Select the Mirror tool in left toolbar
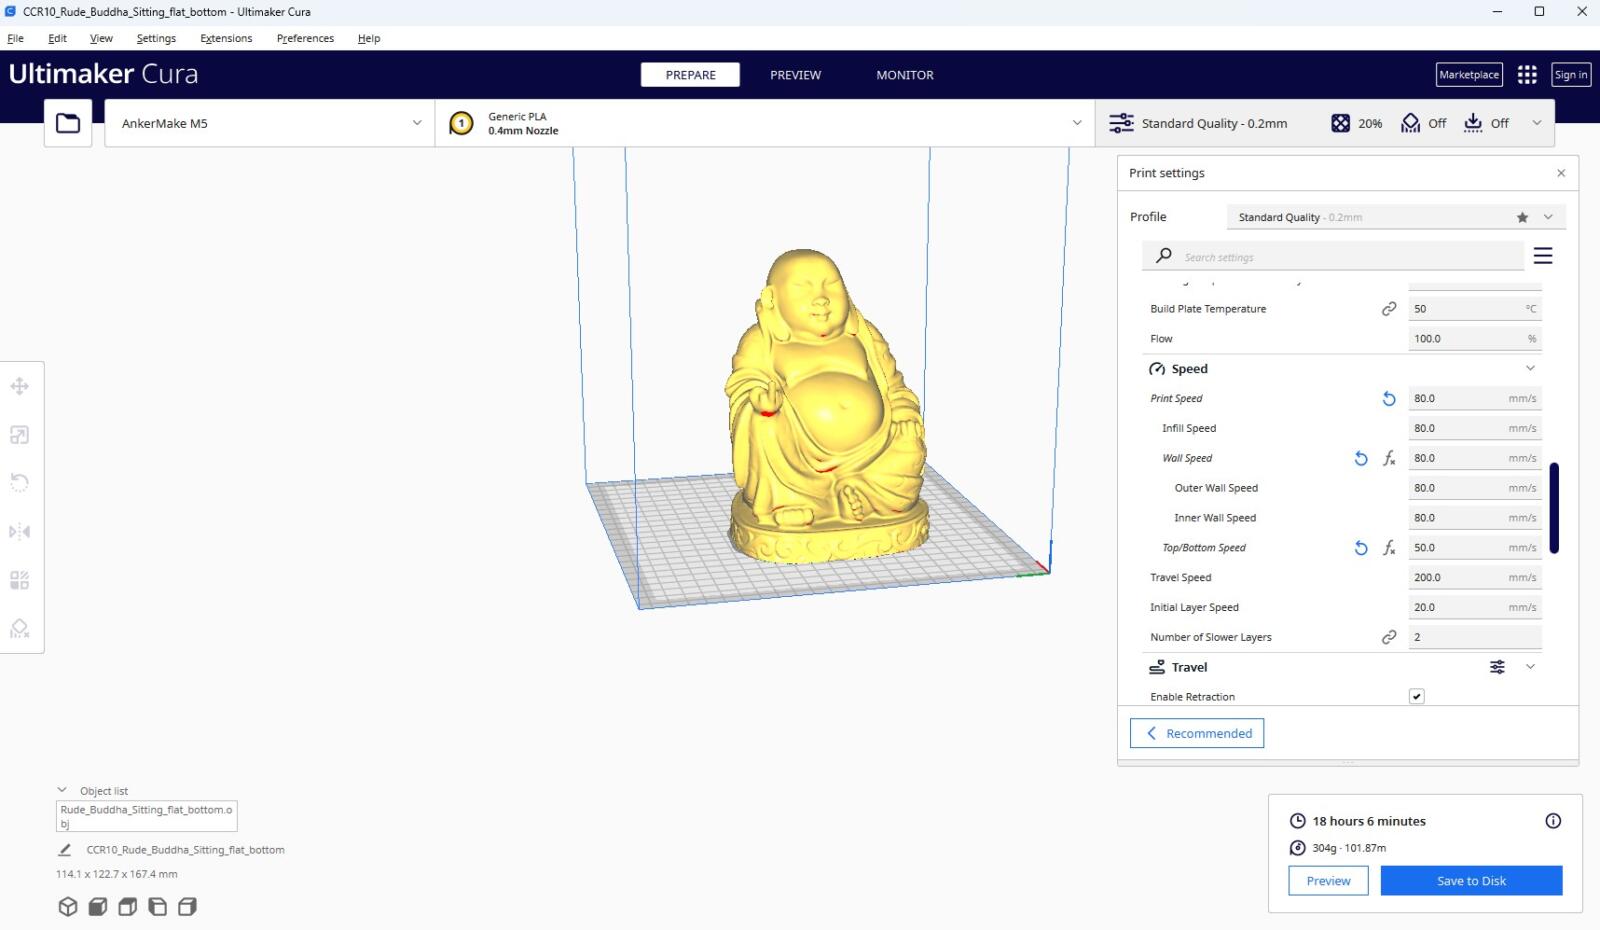The image size is (1600, 930). click(x=20, y=531)
